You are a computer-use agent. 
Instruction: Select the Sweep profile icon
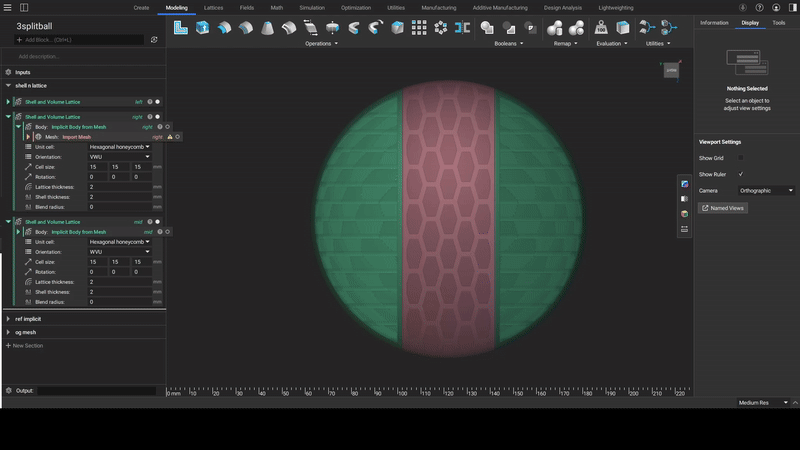point(354,28)
